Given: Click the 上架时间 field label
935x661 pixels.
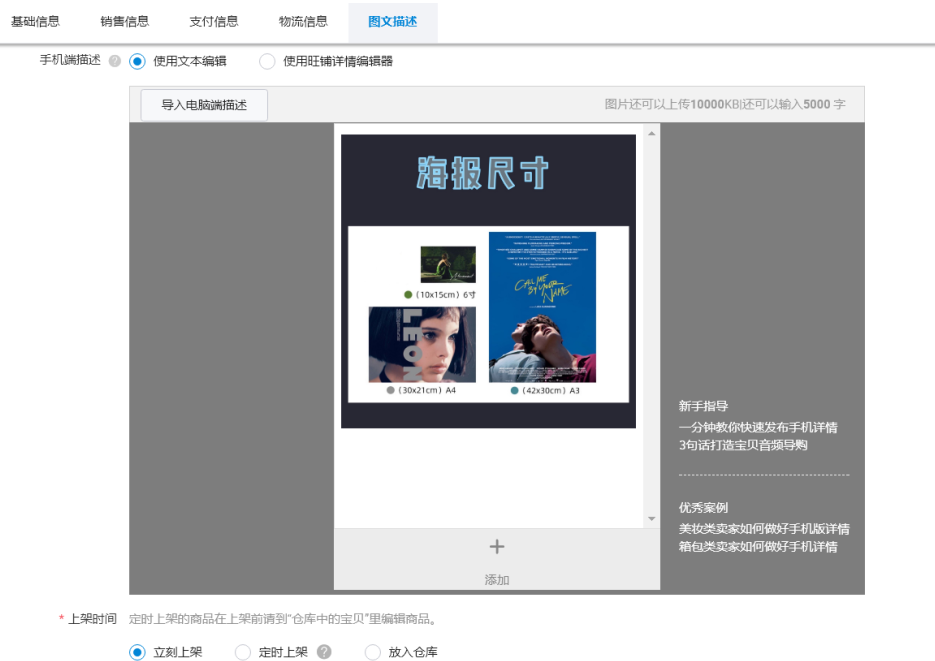Looking at the screenshot, I should point(92,619).
